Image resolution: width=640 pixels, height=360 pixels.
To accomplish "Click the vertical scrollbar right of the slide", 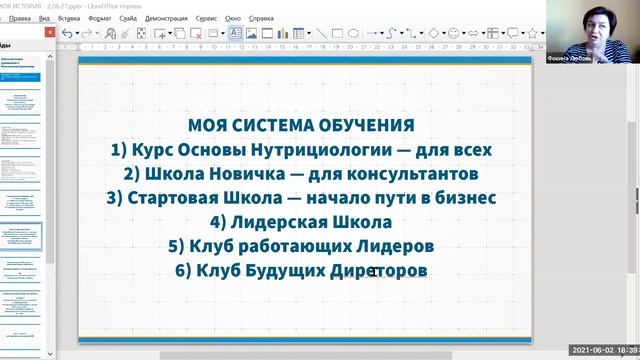I will [x=631, y=197].
